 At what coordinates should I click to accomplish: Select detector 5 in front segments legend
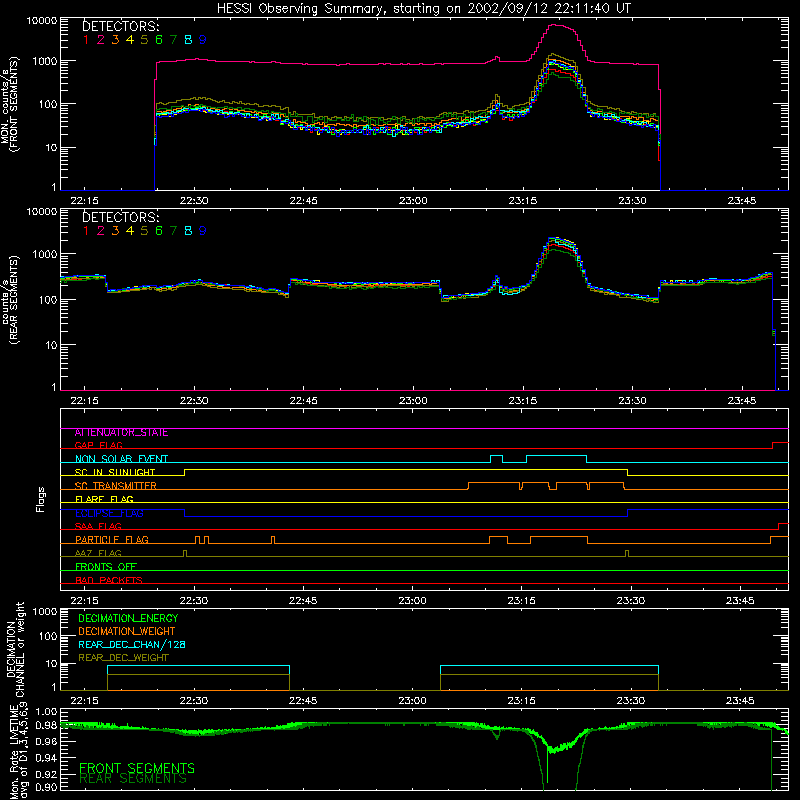[x=144, y=40]
